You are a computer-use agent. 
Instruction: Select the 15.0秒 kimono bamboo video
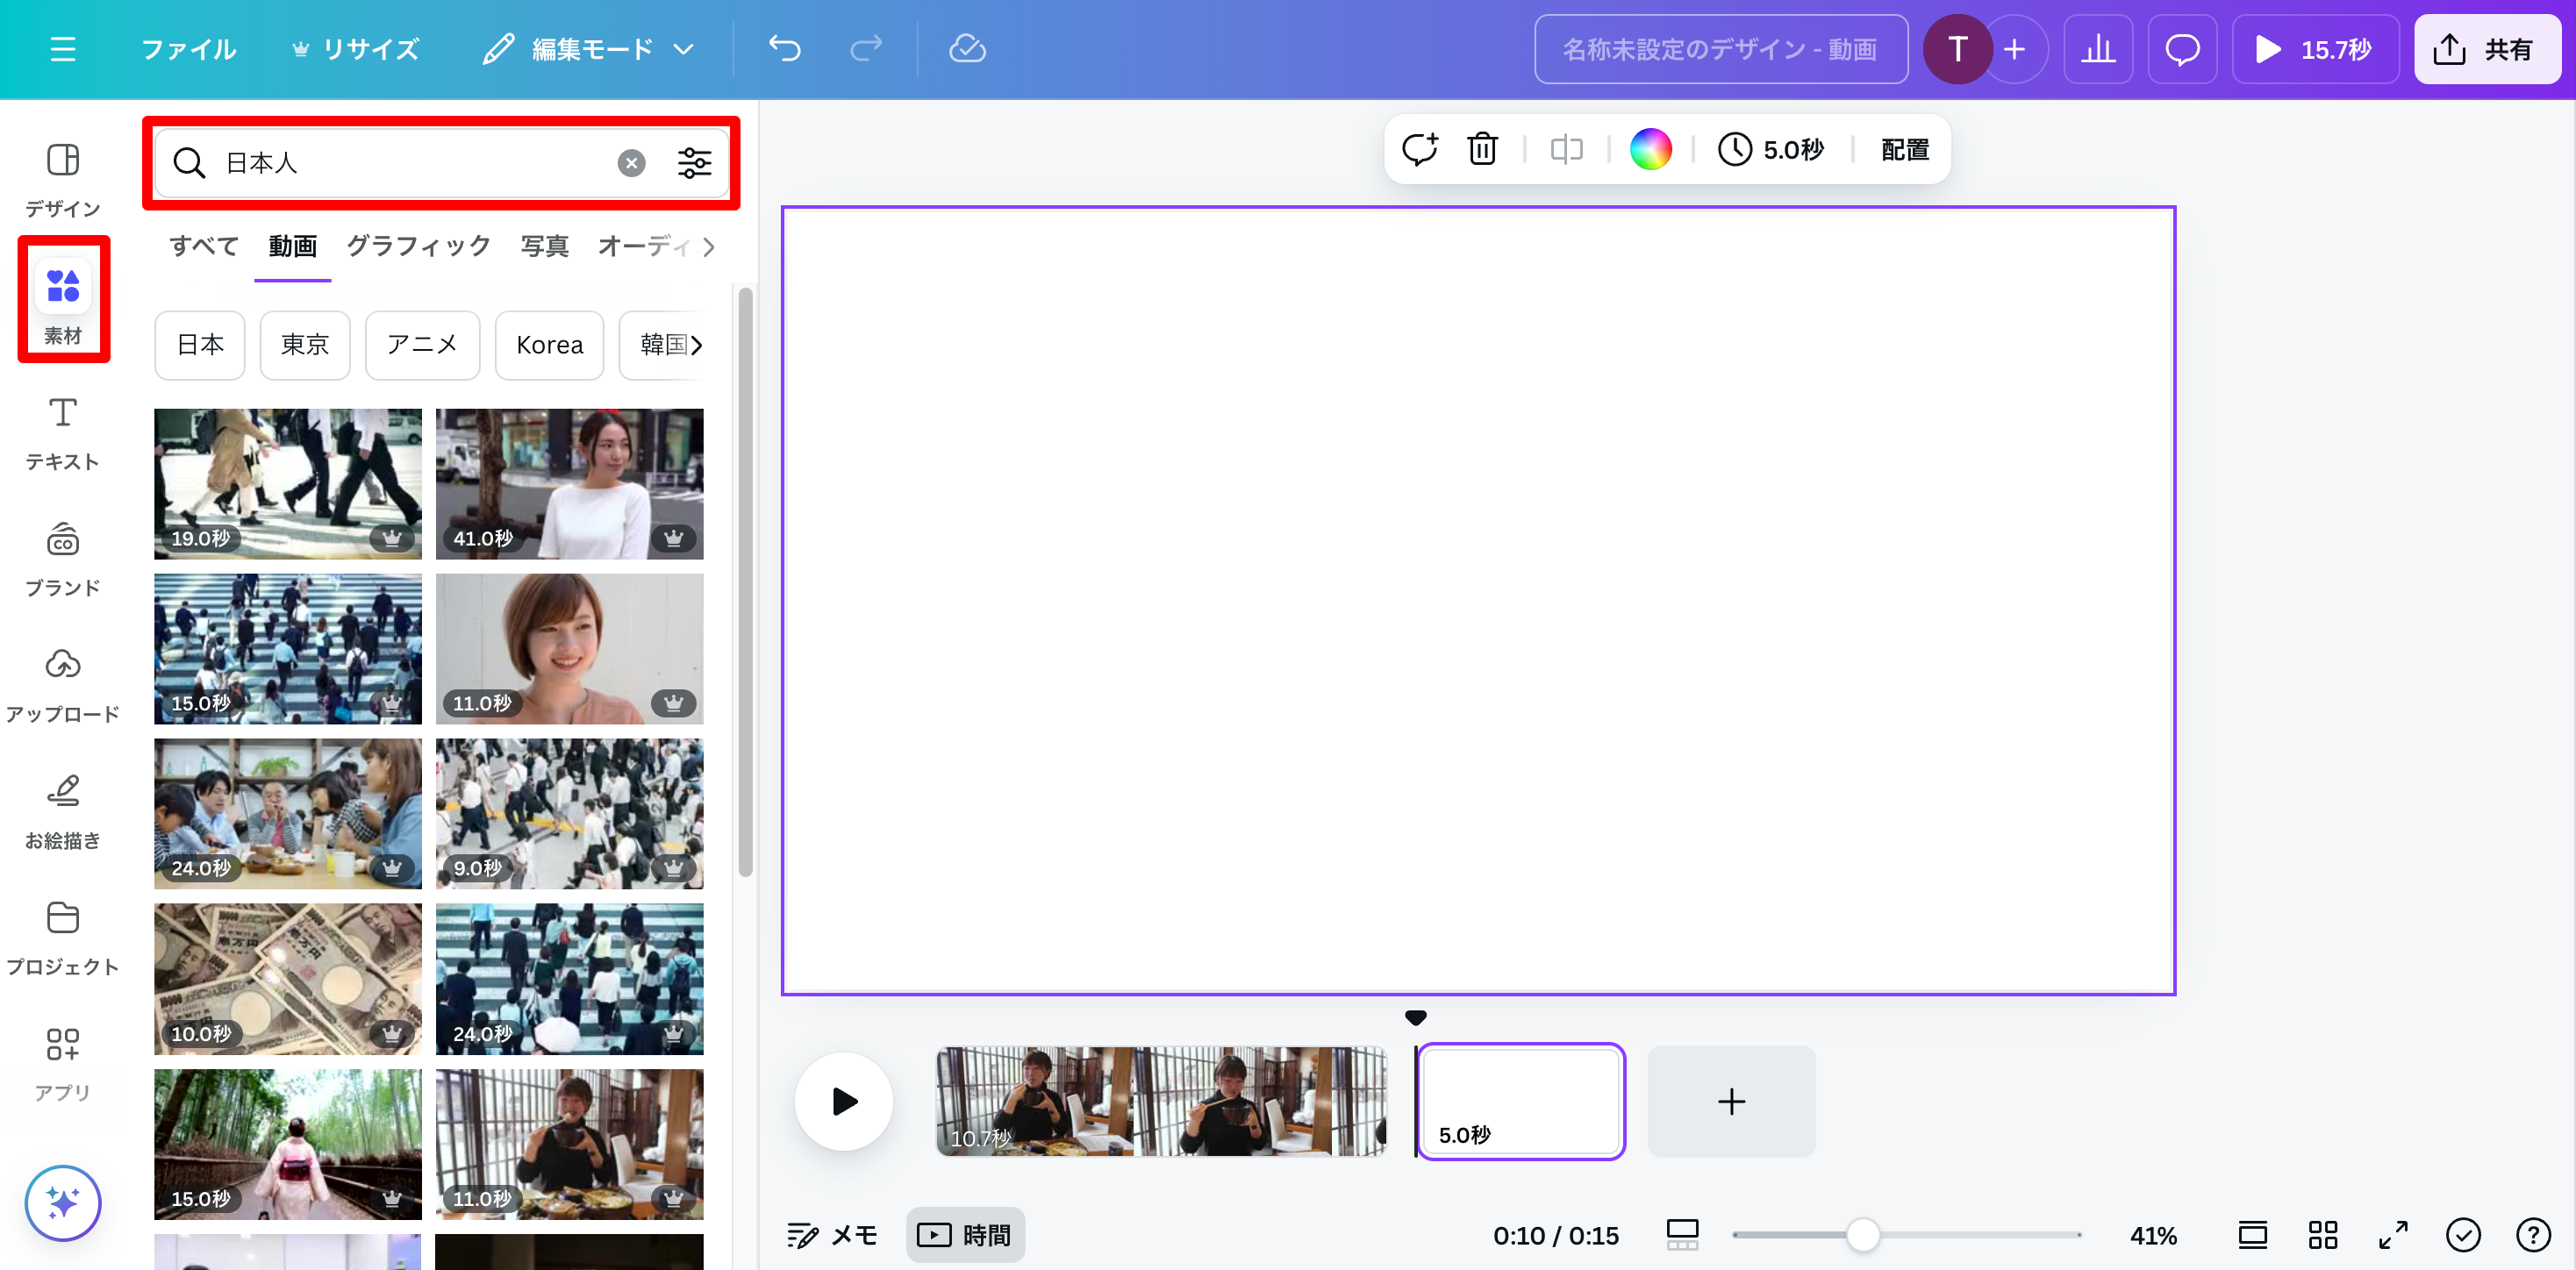pos(288,1143)
